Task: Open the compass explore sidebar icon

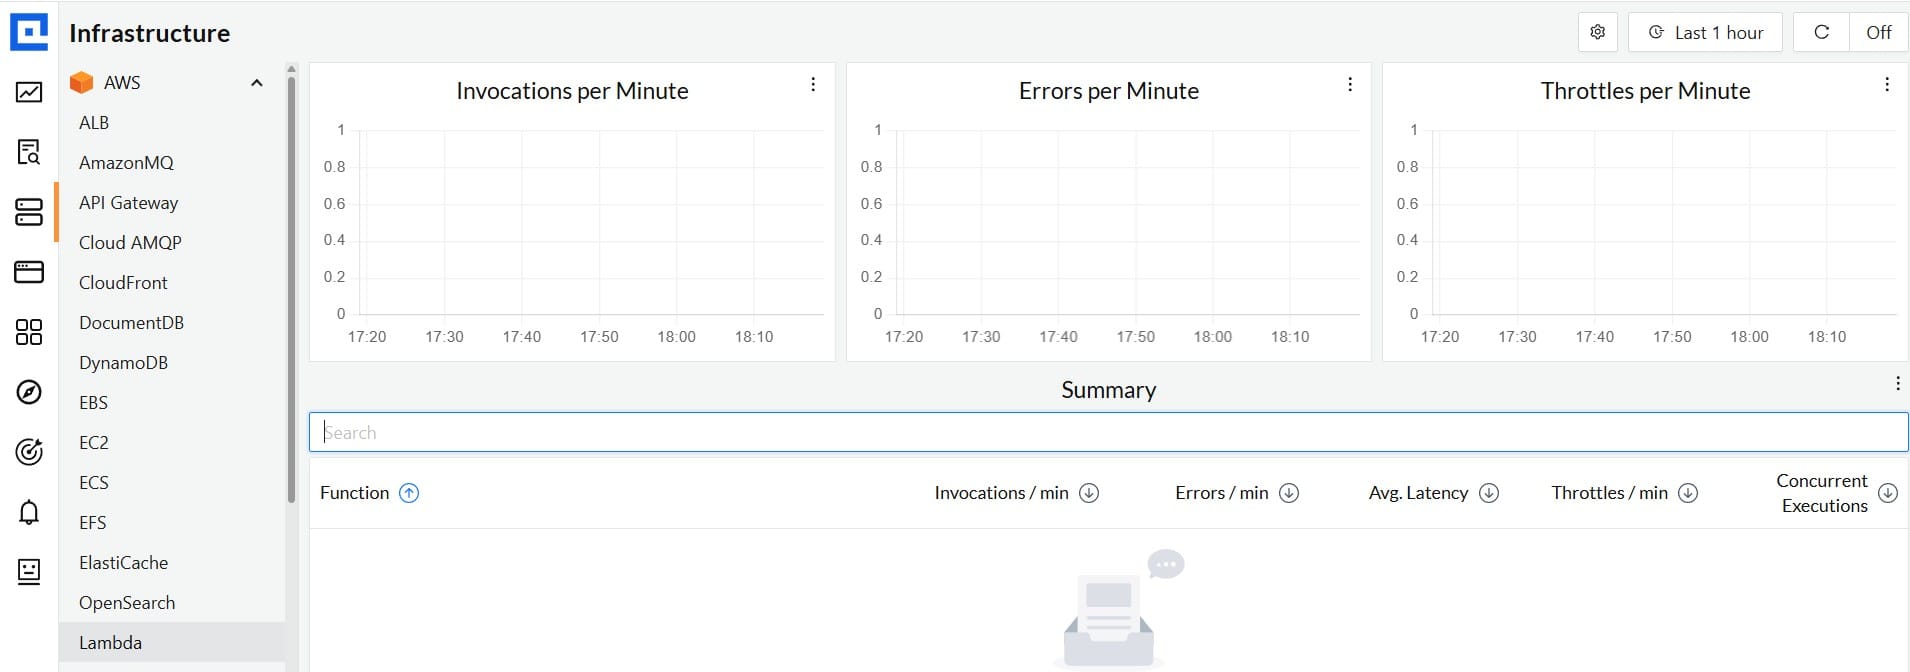Action: 29,392
